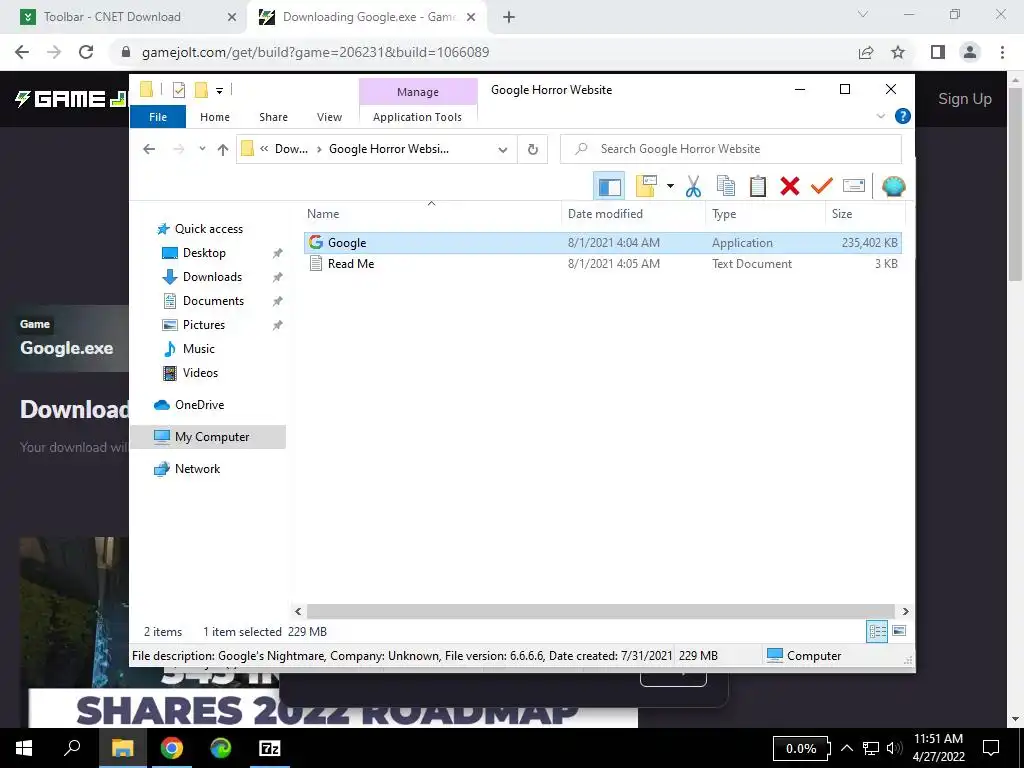The image size is (1024, 768).
Task: Refresh the Google Horror Website folder
Action: (532, 150)
